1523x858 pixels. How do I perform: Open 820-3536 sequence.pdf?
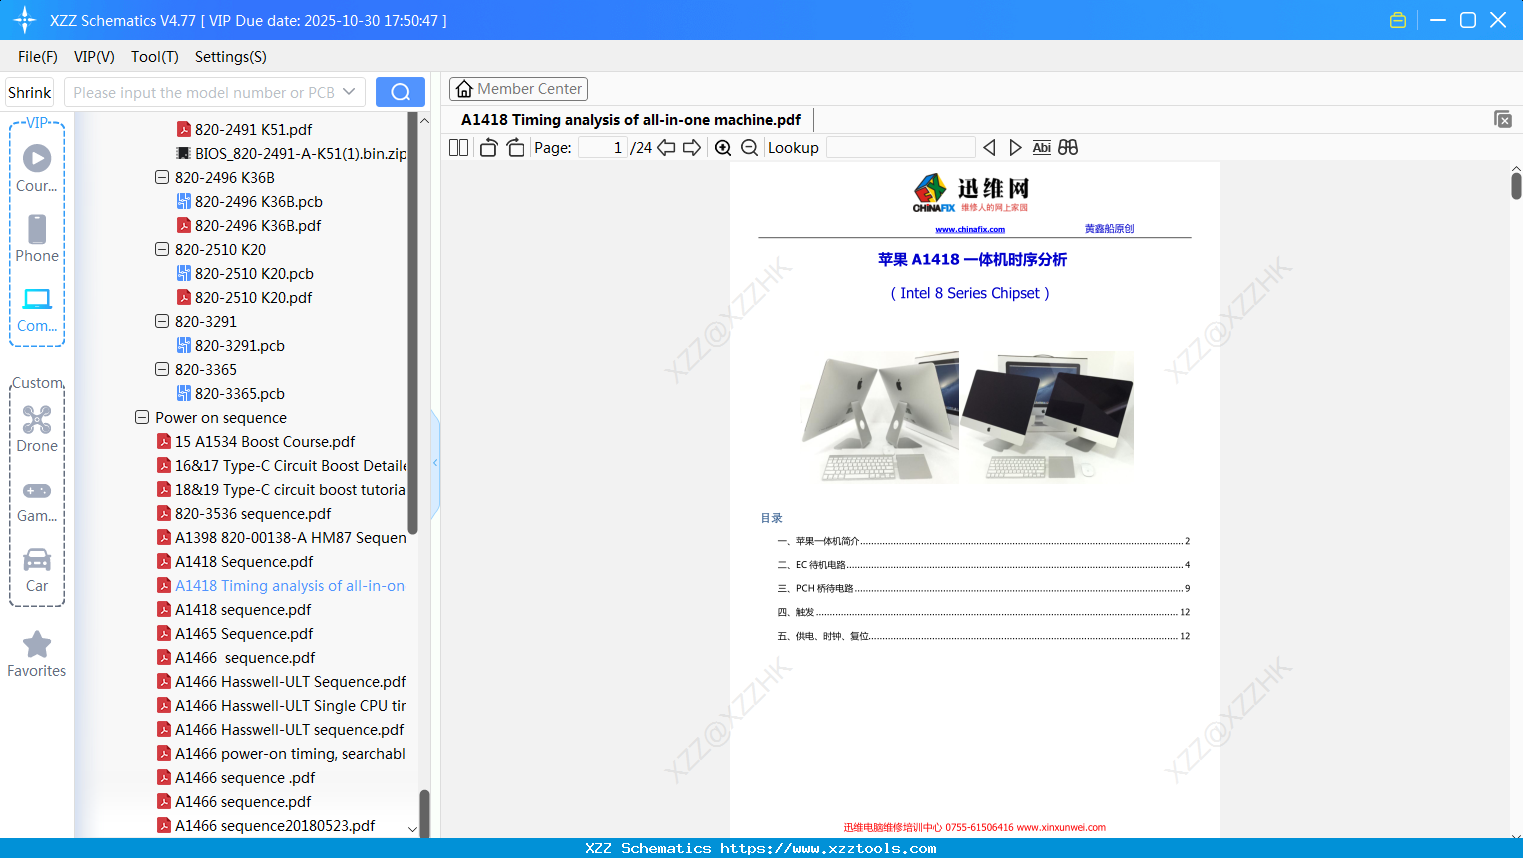point(244,514)
